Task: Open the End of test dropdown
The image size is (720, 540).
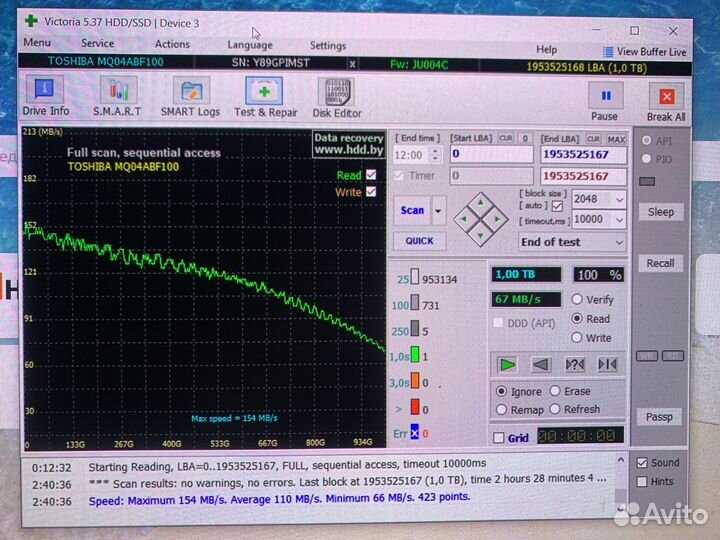Action: (x=619, y=242)
